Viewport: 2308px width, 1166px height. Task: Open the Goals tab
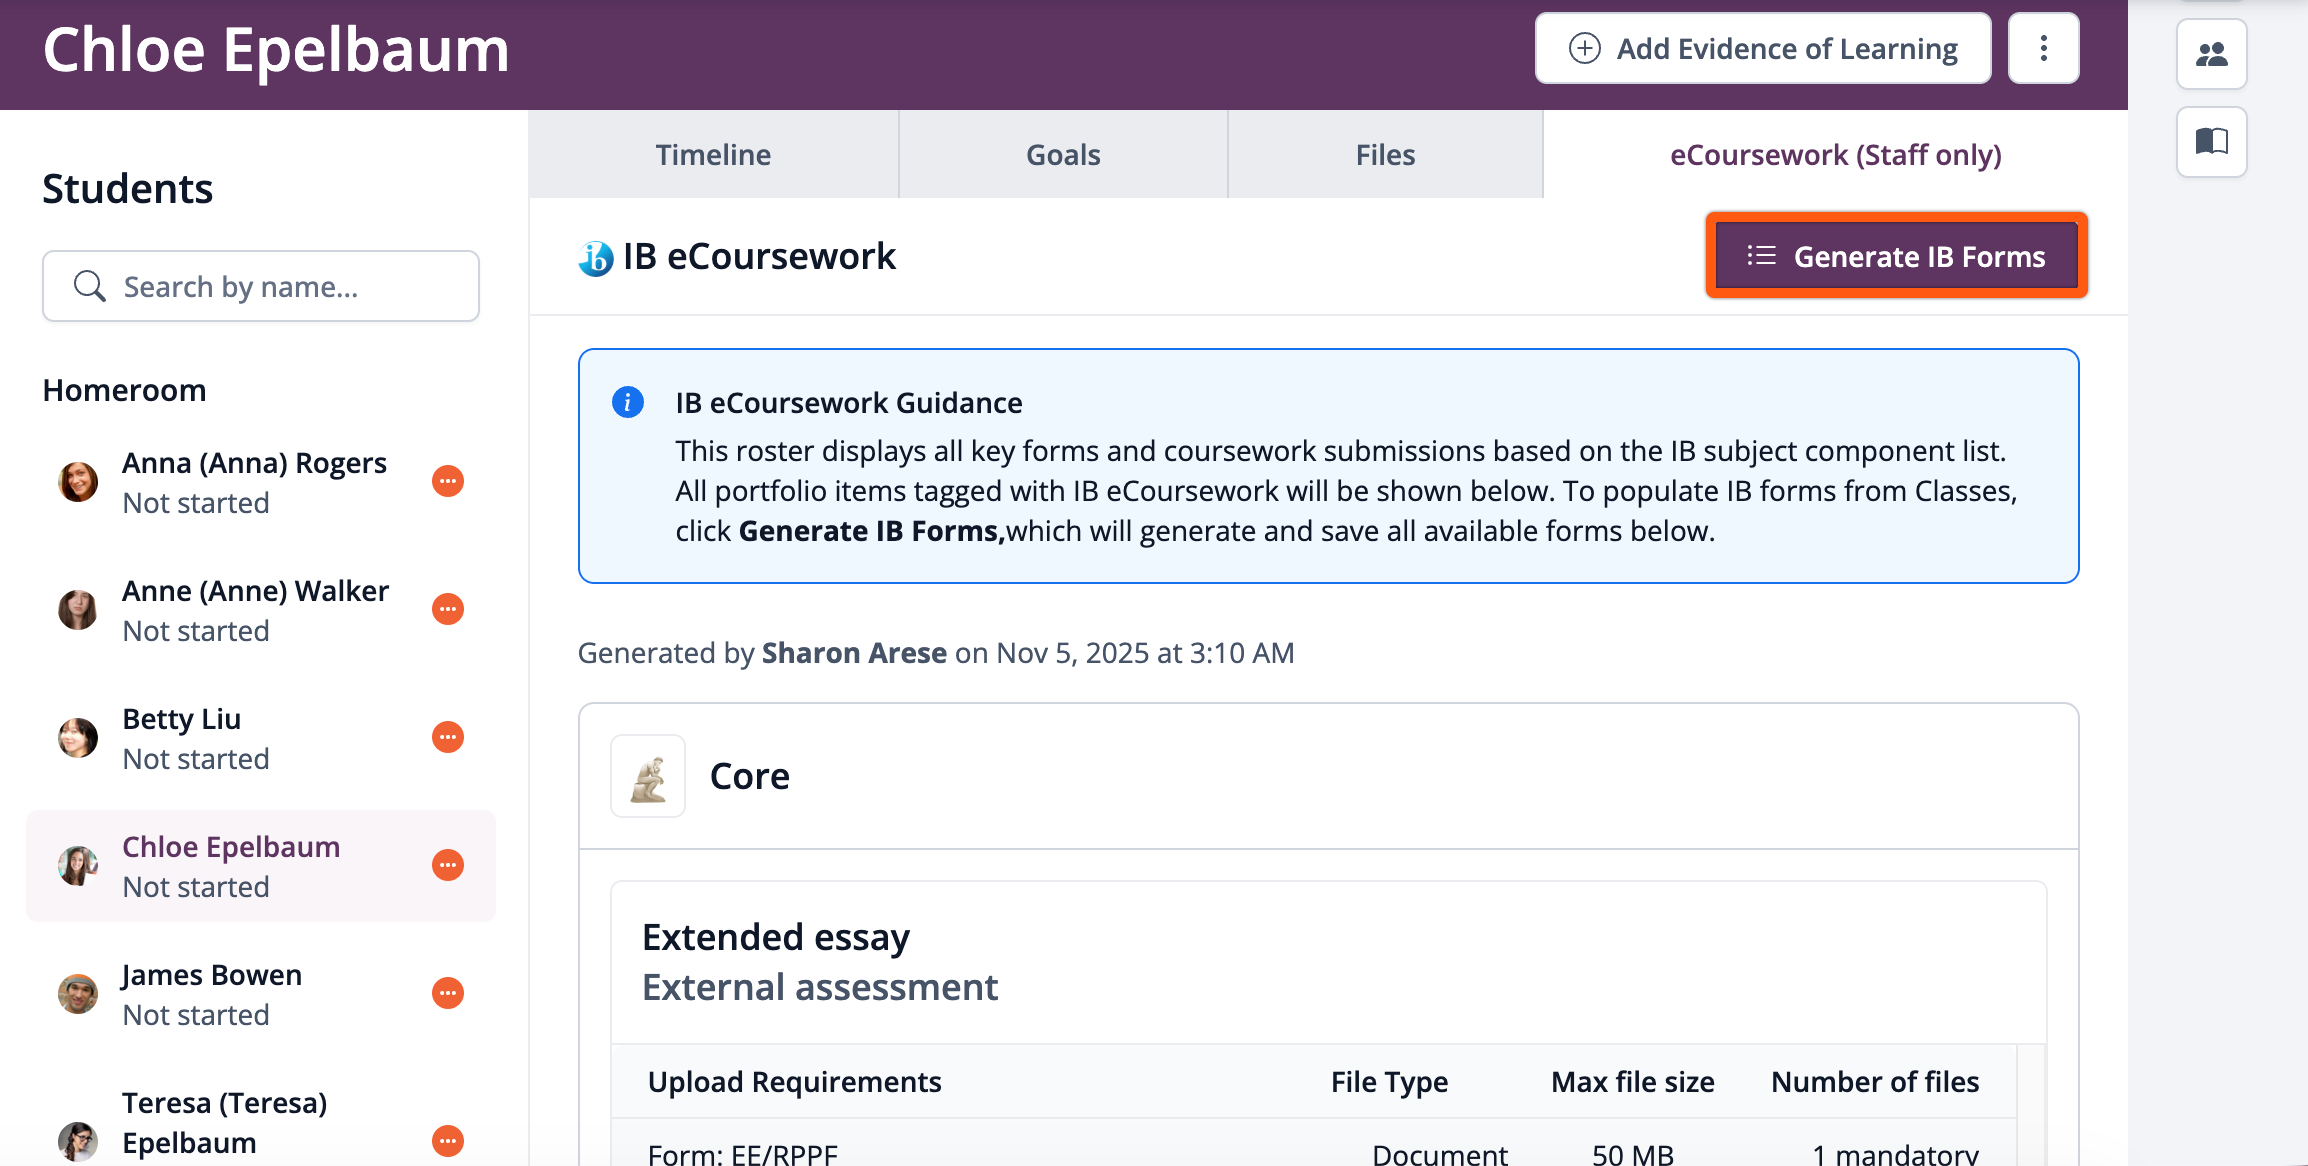click(1063, 155)
